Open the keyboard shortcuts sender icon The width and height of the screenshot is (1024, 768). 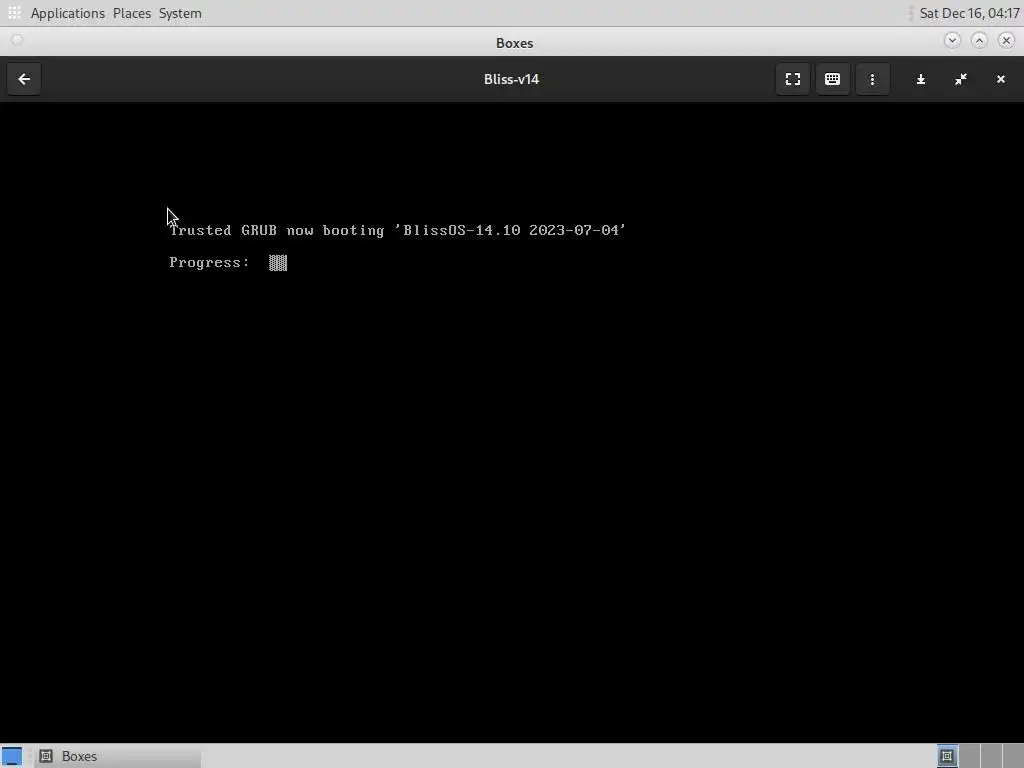pos(832,79)
